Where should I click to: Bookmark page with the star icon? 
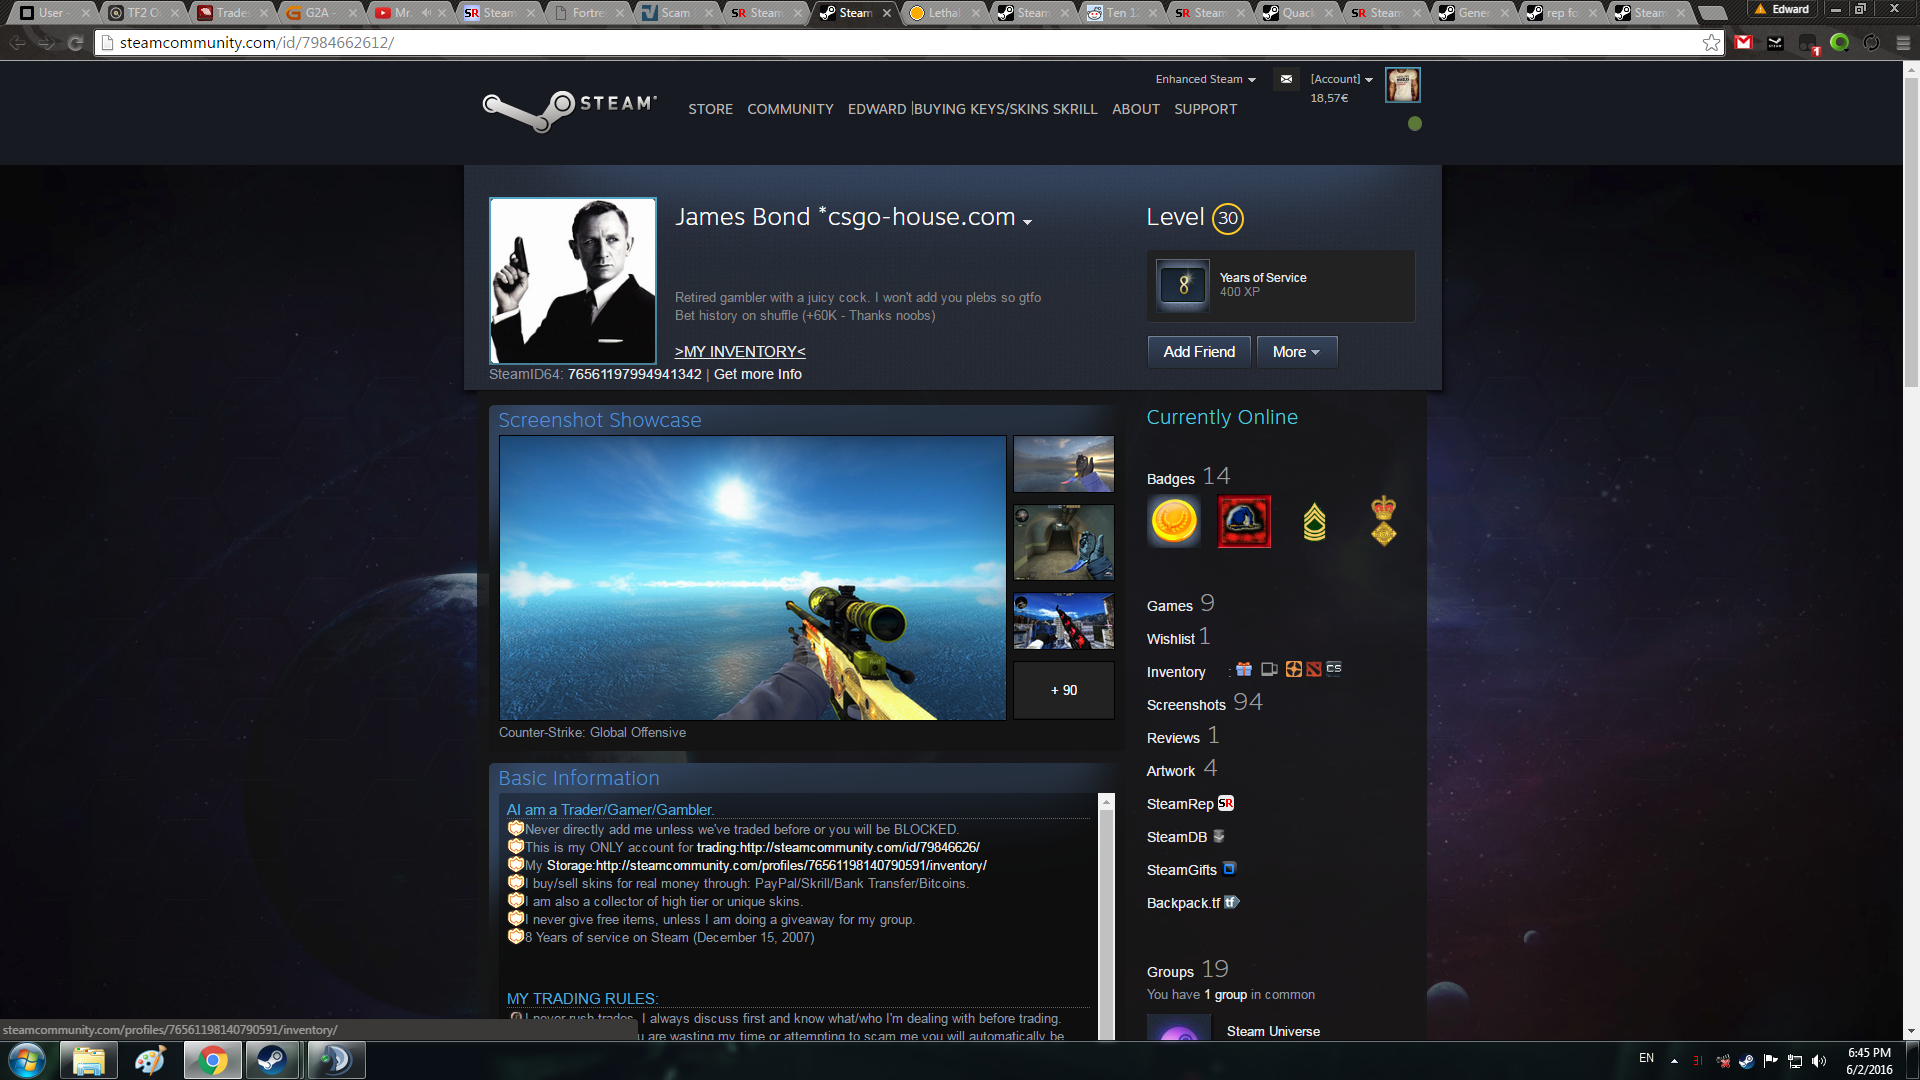[1711, 43]
